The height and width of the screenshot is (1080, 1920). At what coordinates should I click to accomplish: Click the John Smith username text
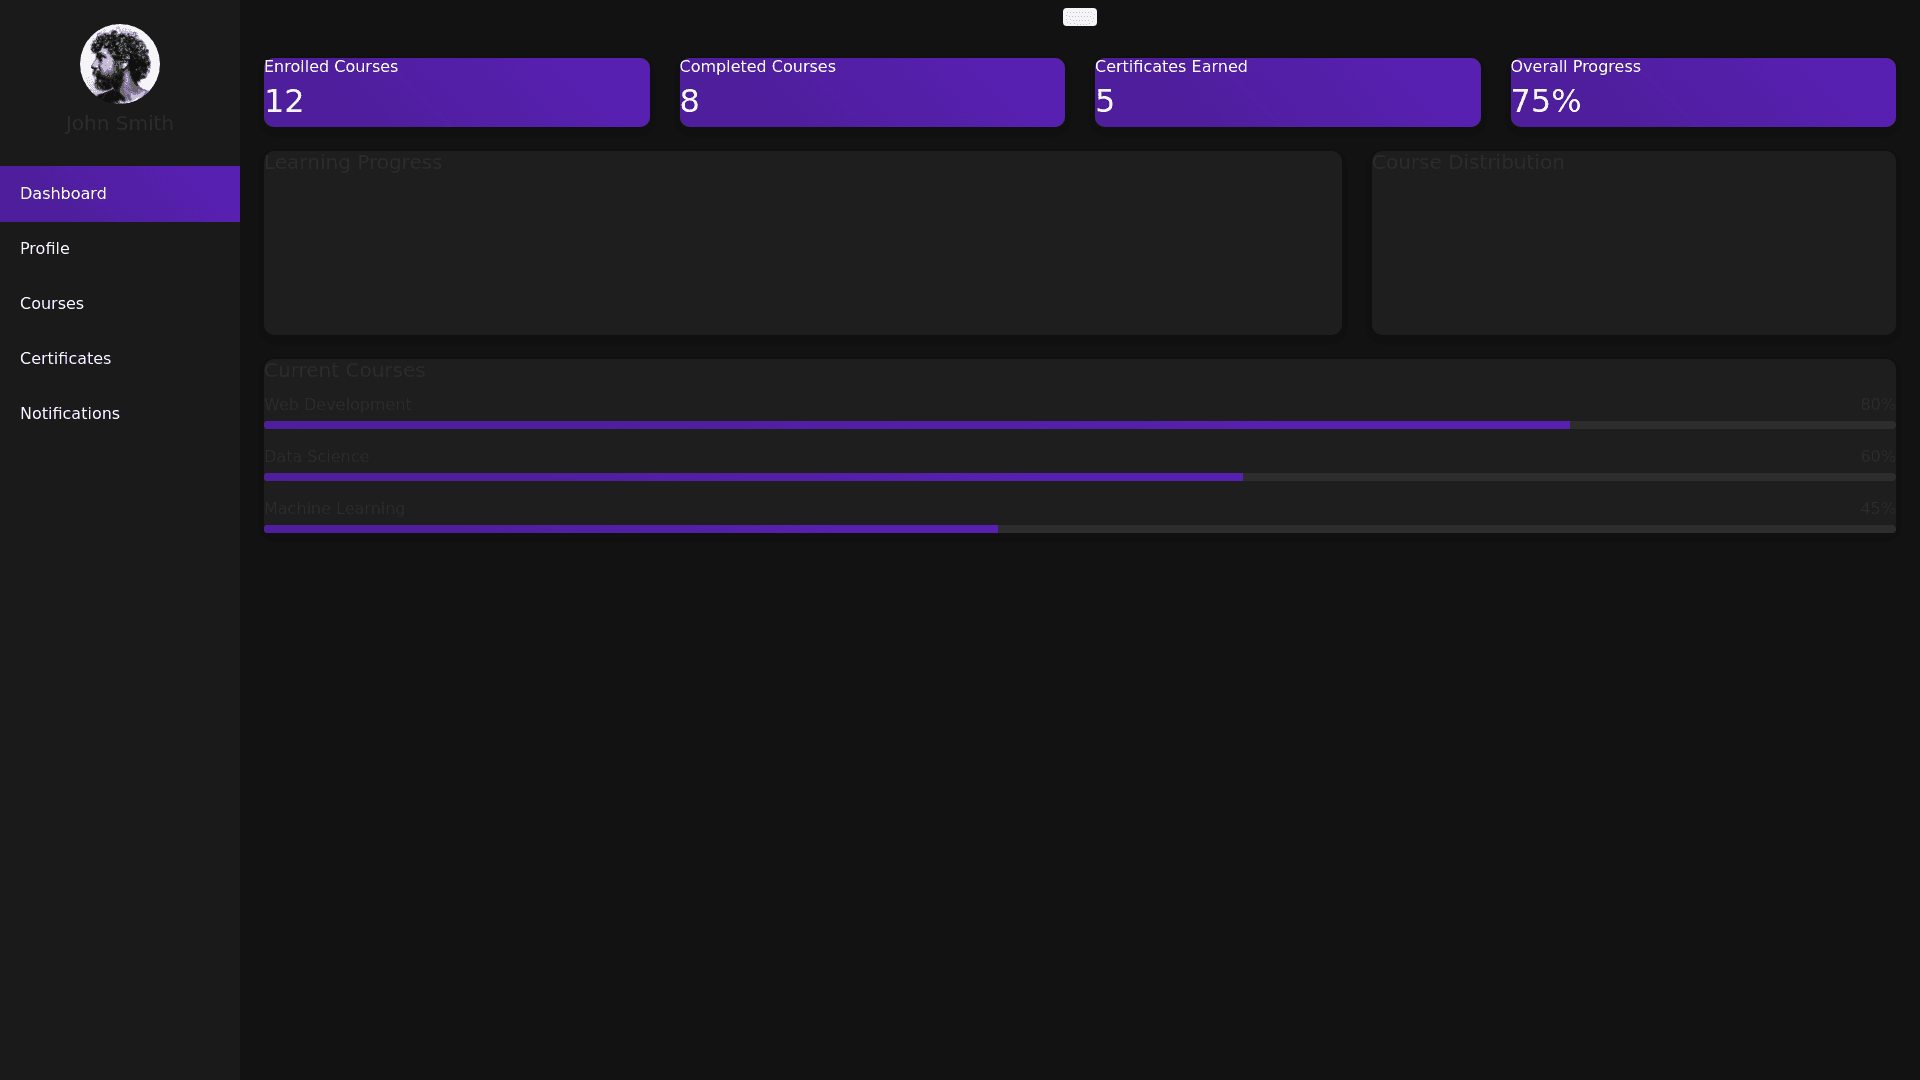click(120, 124)
